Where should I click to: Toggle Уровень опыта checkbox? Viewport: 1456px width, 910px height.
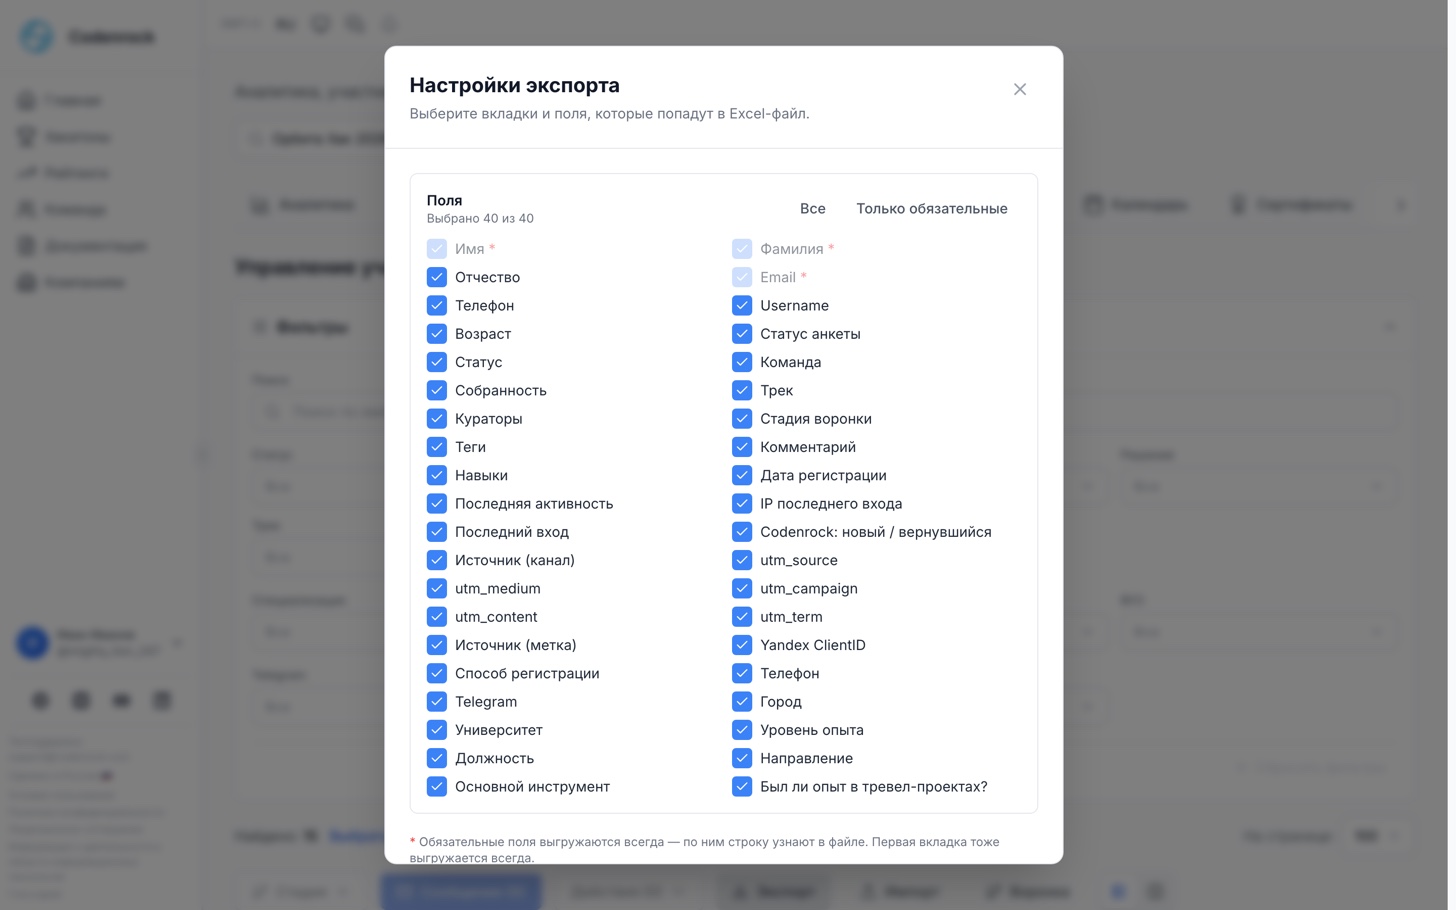(x=742, y=730)
